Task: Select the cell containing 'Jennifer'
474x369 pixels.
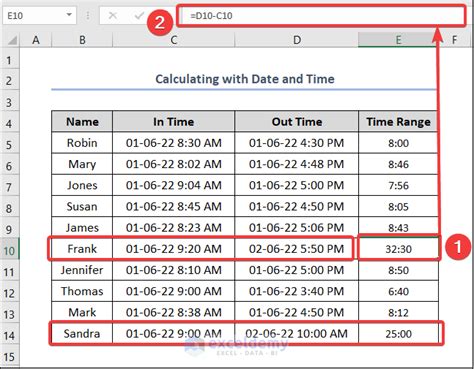Action: 82,270
